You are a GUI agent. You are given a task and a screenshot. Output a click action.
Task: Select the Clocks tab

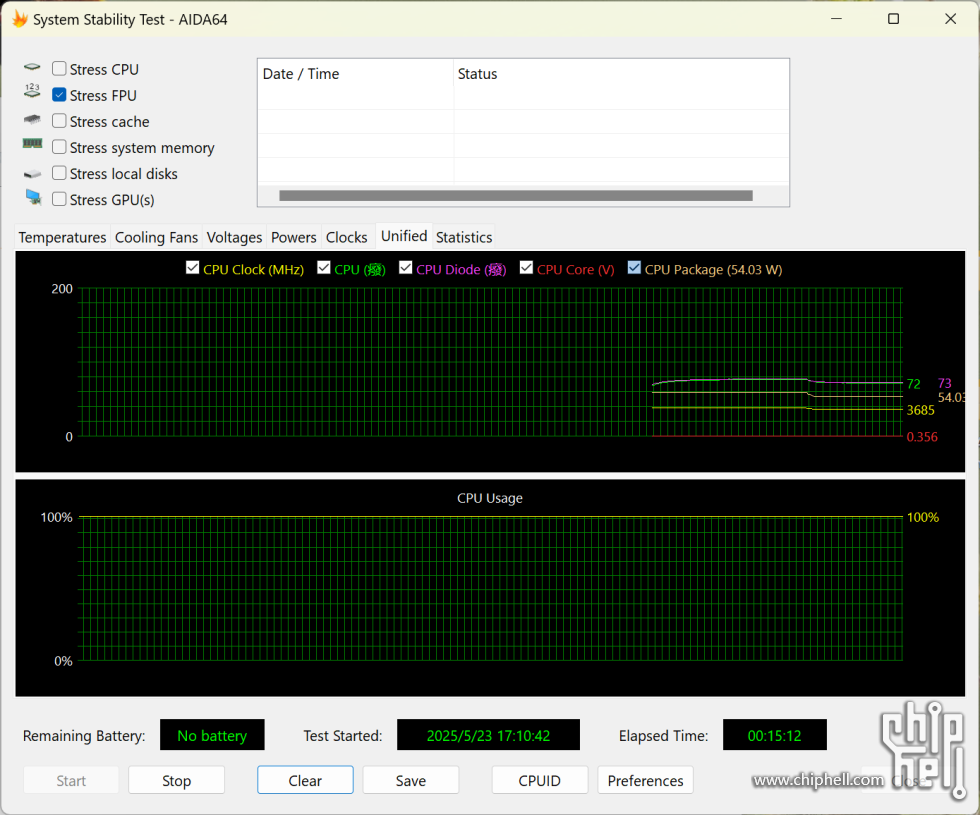[x=346, y=238]
